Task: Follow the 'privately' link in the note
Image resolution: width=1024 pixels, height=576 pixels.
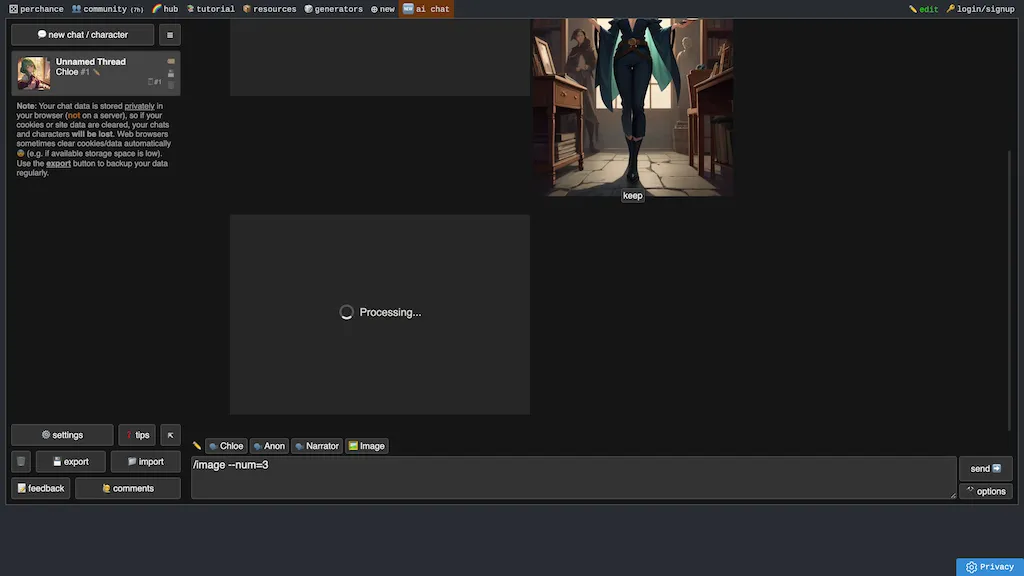Action: (x=139, y=106)
